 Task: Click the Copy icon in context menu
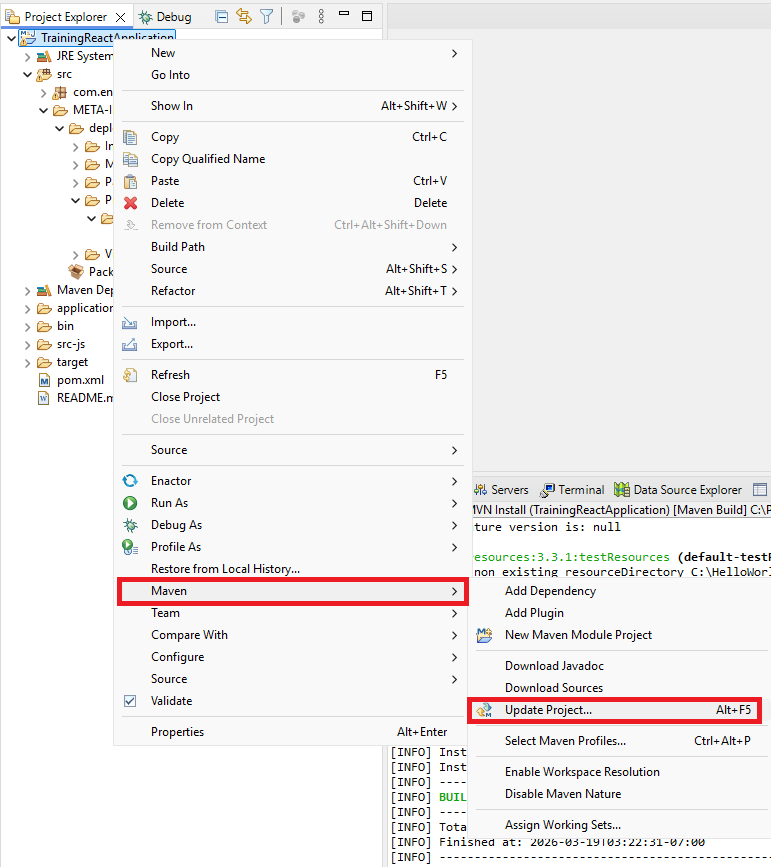pyautogui.click(x=130, y=137)
